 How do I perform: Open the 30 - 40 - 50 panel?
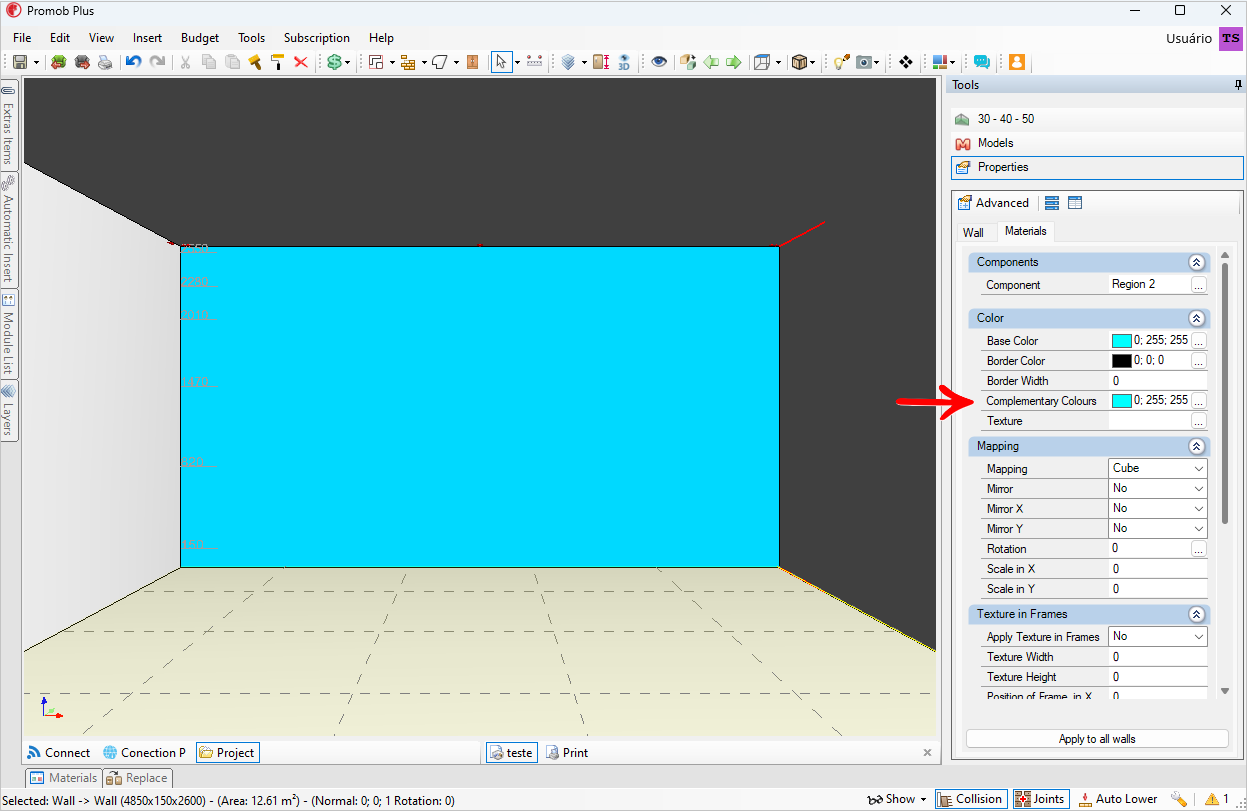pos(1097,119)
